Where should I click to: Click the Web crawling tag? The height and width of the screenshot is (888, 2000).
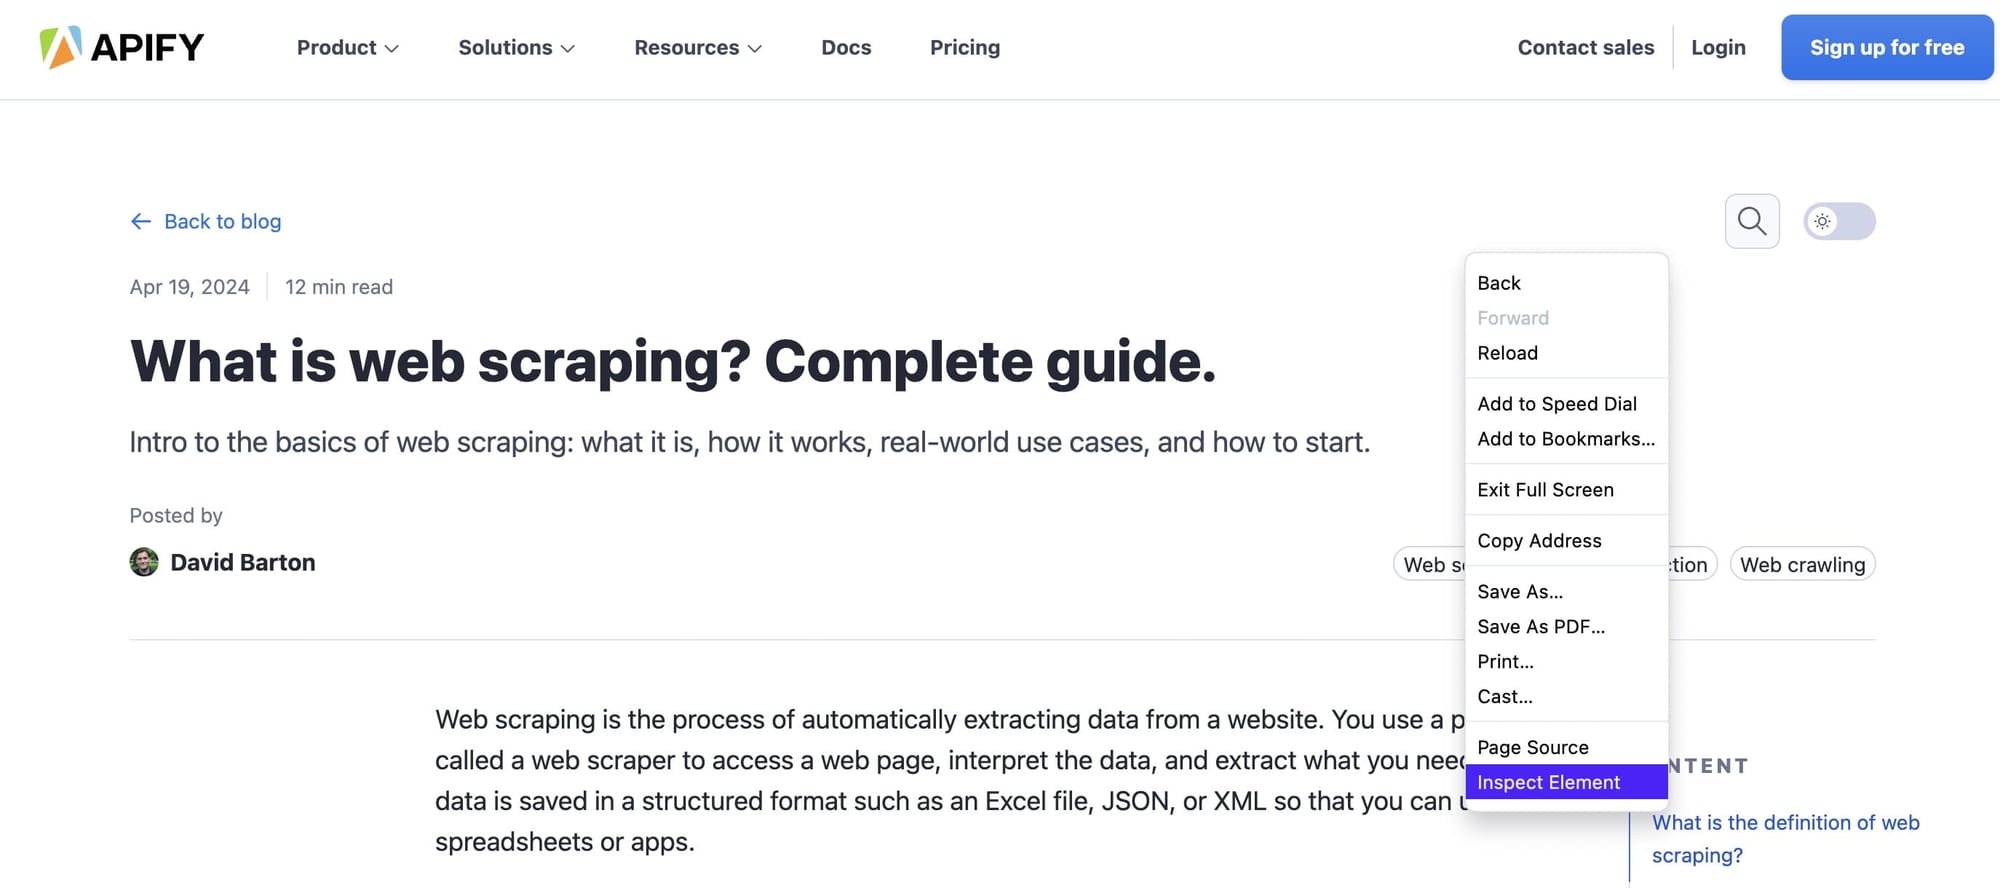pyautogui.click(x=1802, y=564)
